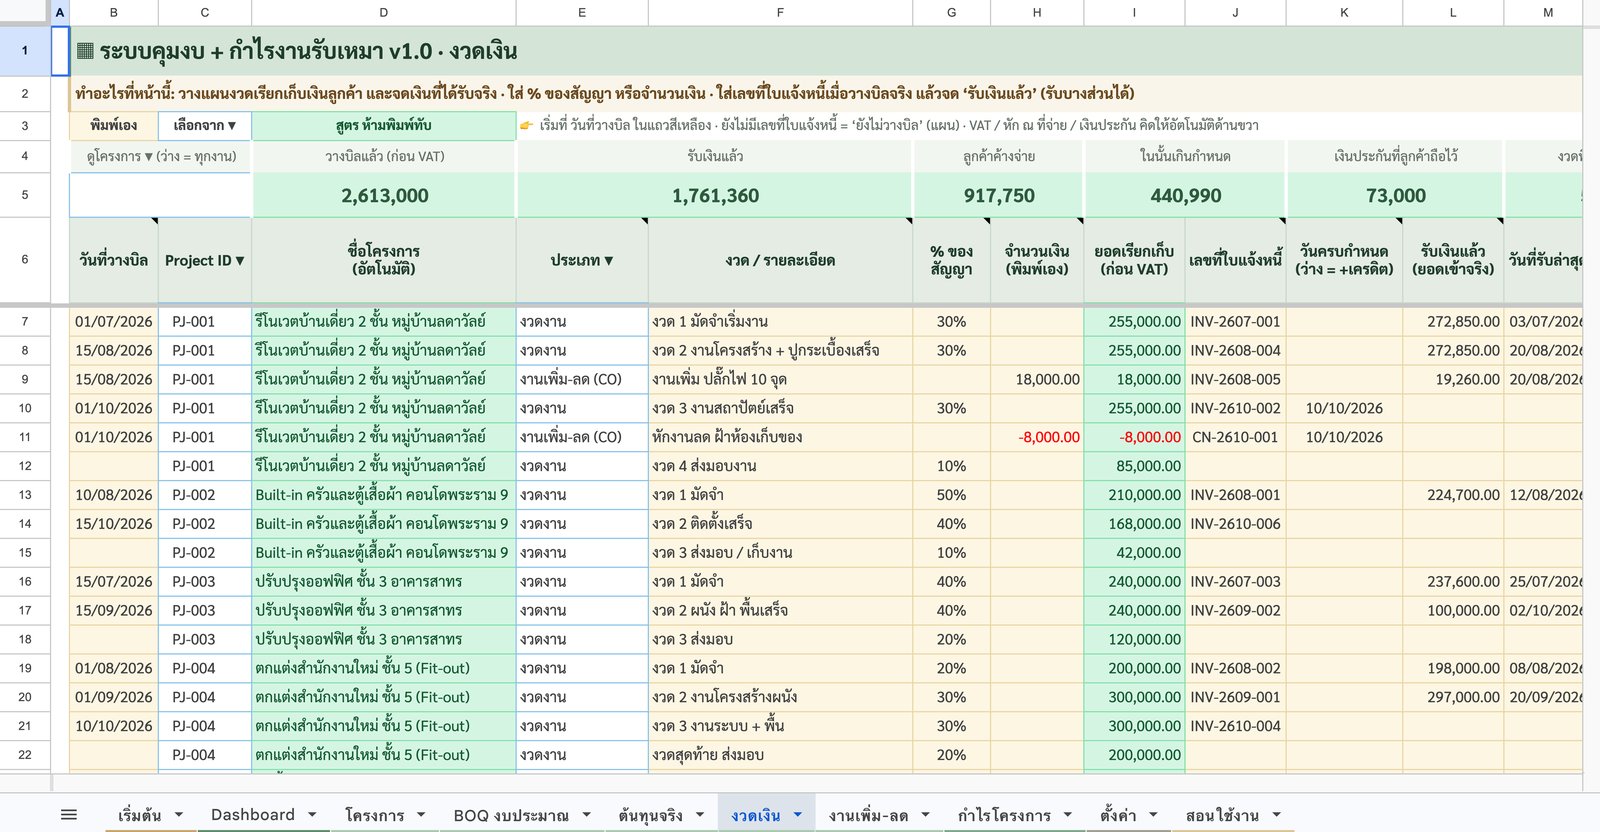Open dropdown arrow of งวดเงิน tab
1600x832 pixels.
798,815
